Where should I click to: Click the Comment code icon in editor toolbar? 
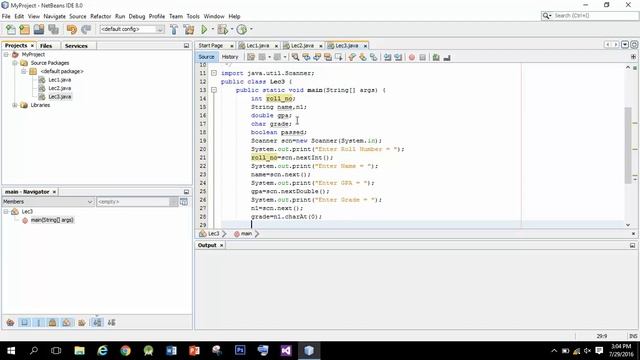436,57
